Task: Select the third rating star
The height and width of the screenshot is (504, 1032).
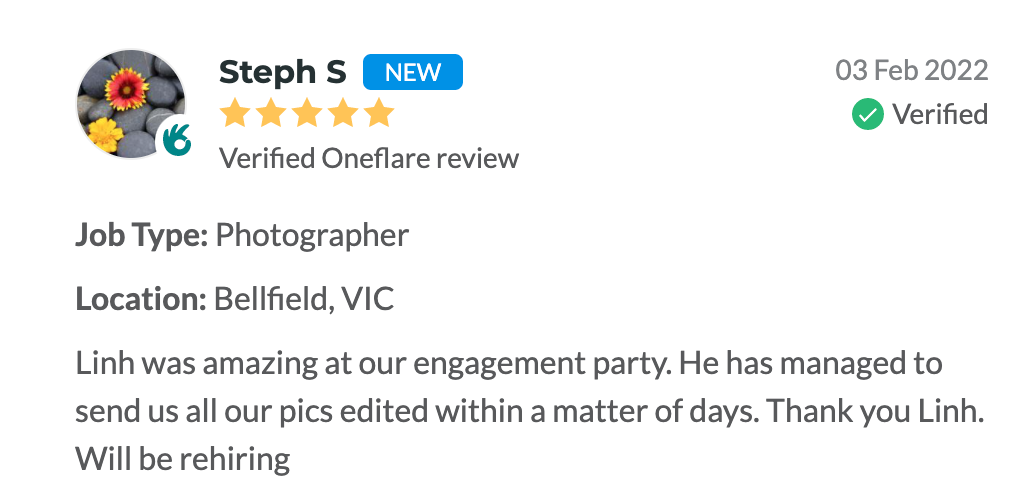Action: 307,114
